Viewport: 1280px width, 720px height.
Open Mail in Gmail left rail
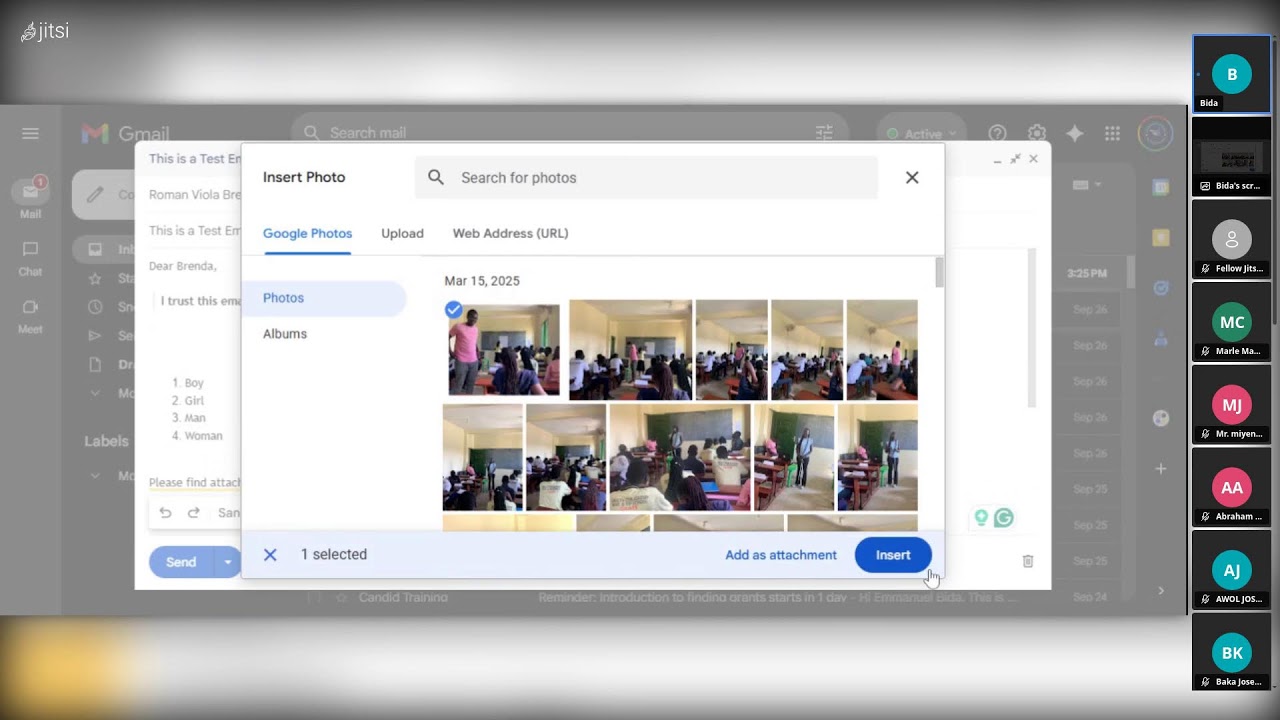point(30,198)
